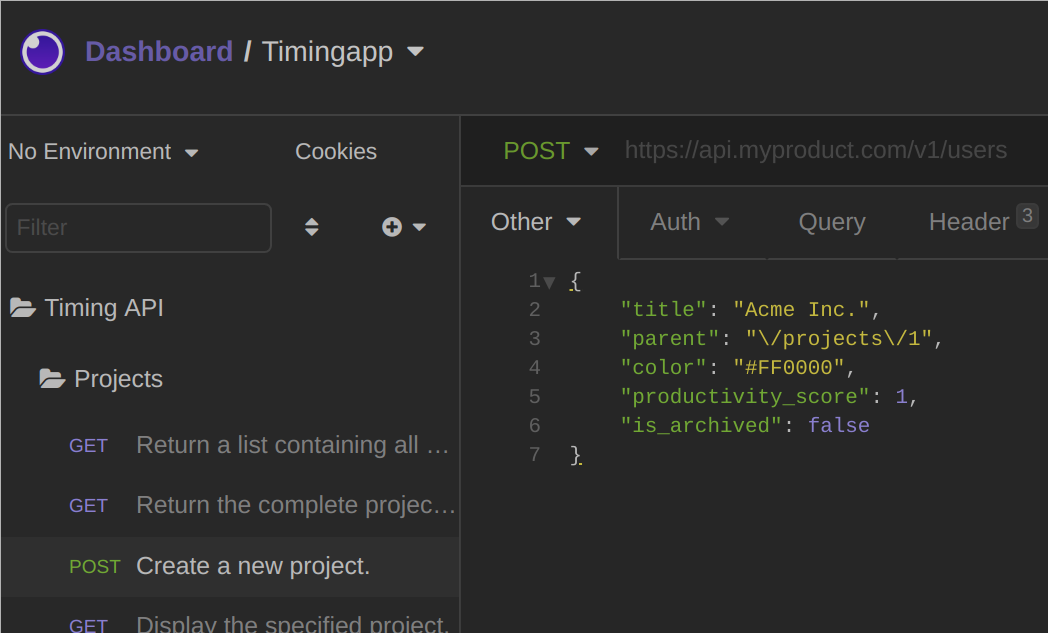Viewport: 1048px width, 633px height.
Task: Switch to the Header tab
Action: 969,222
